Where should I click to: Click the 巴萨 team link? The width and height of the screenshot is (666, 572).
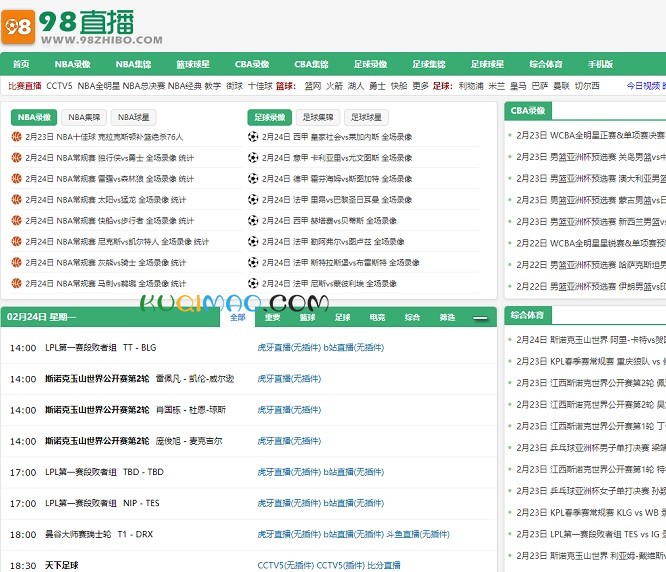540,86
